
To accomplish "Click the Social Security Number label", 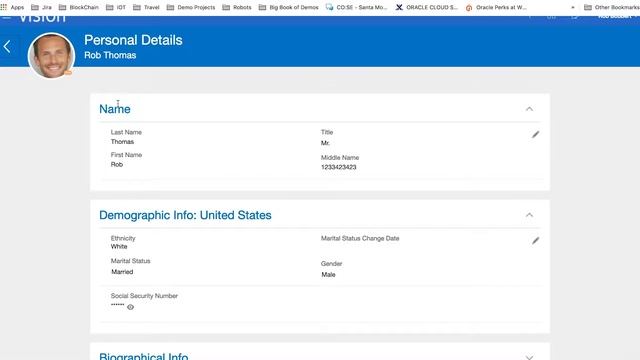I will (x=144, y=296).
